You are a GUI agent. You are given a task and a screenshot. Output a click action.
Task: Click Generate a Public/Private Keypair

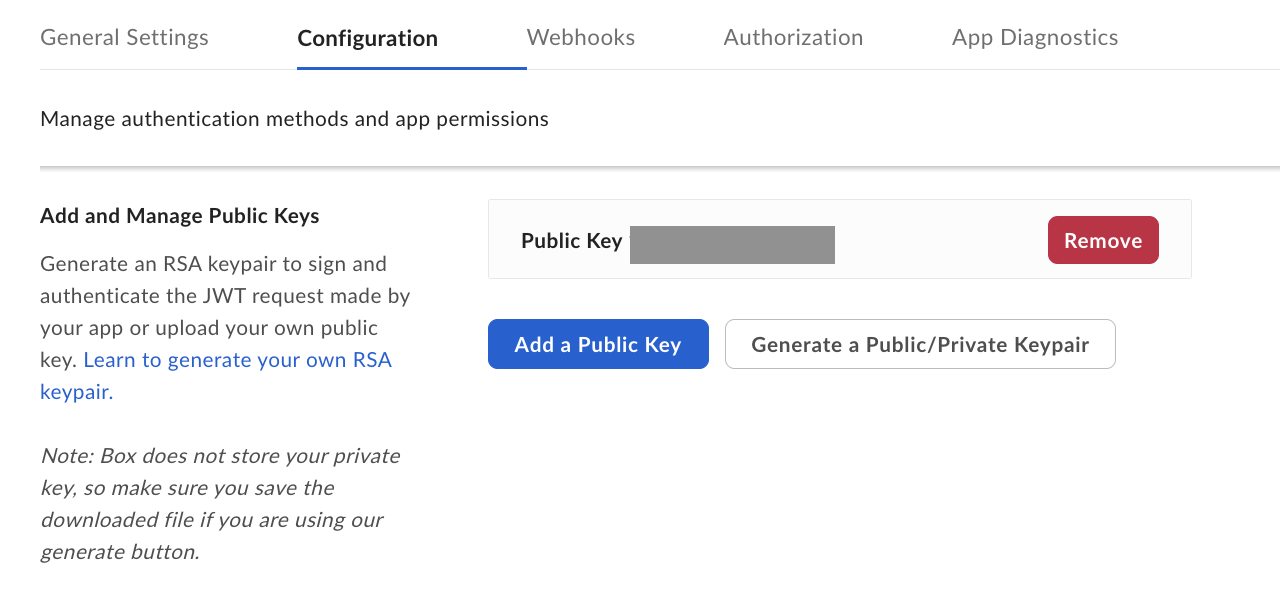(x=920, y=343)
